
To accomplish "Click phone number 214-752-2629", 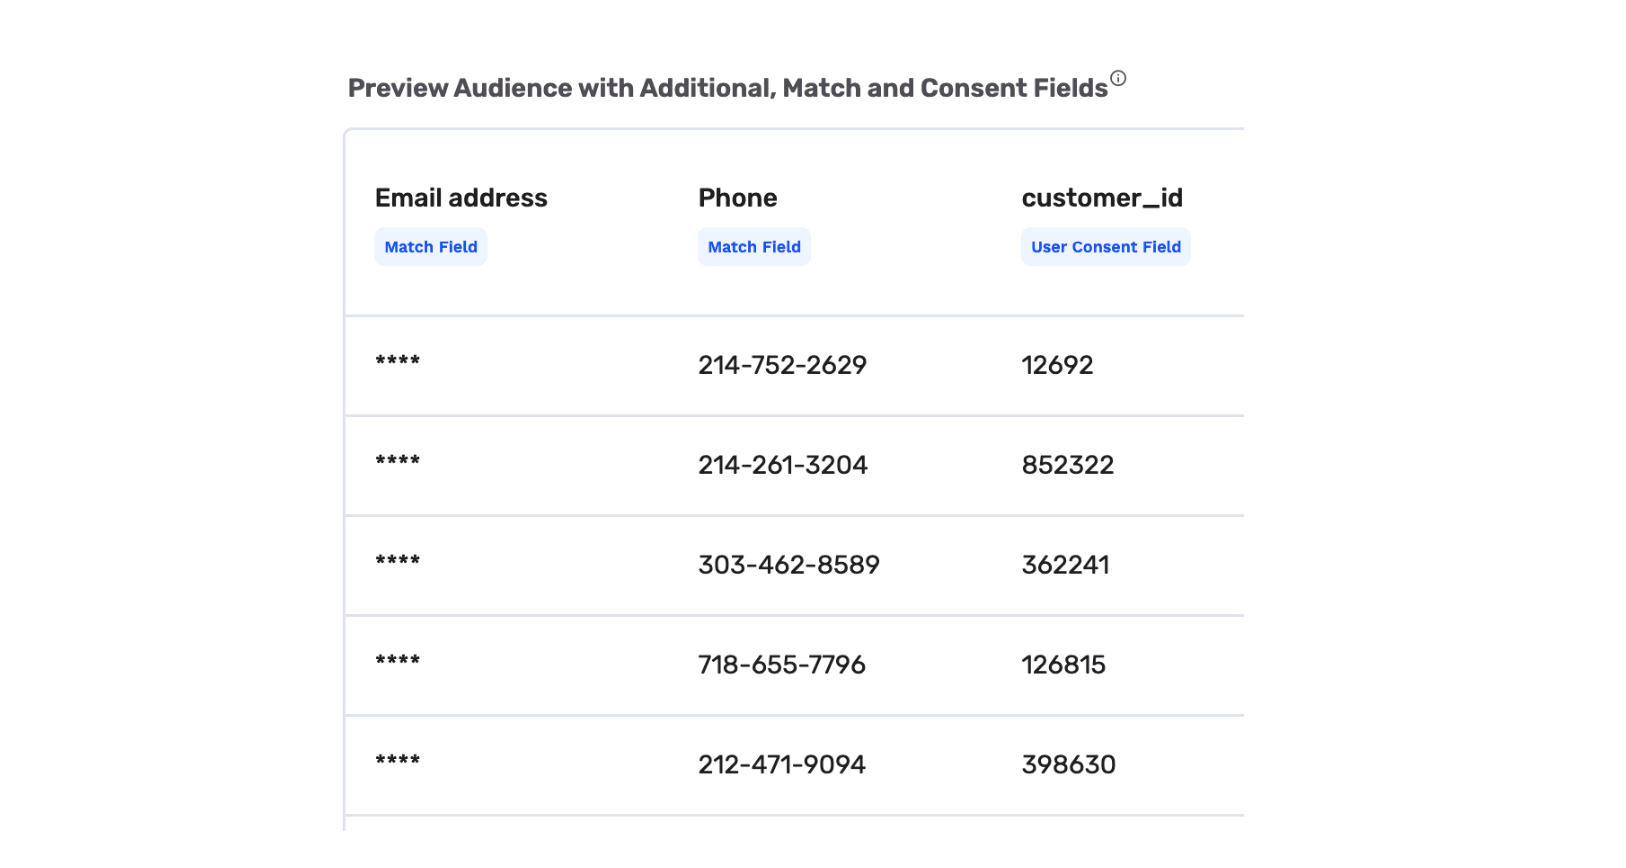I will tap(782, 365).
